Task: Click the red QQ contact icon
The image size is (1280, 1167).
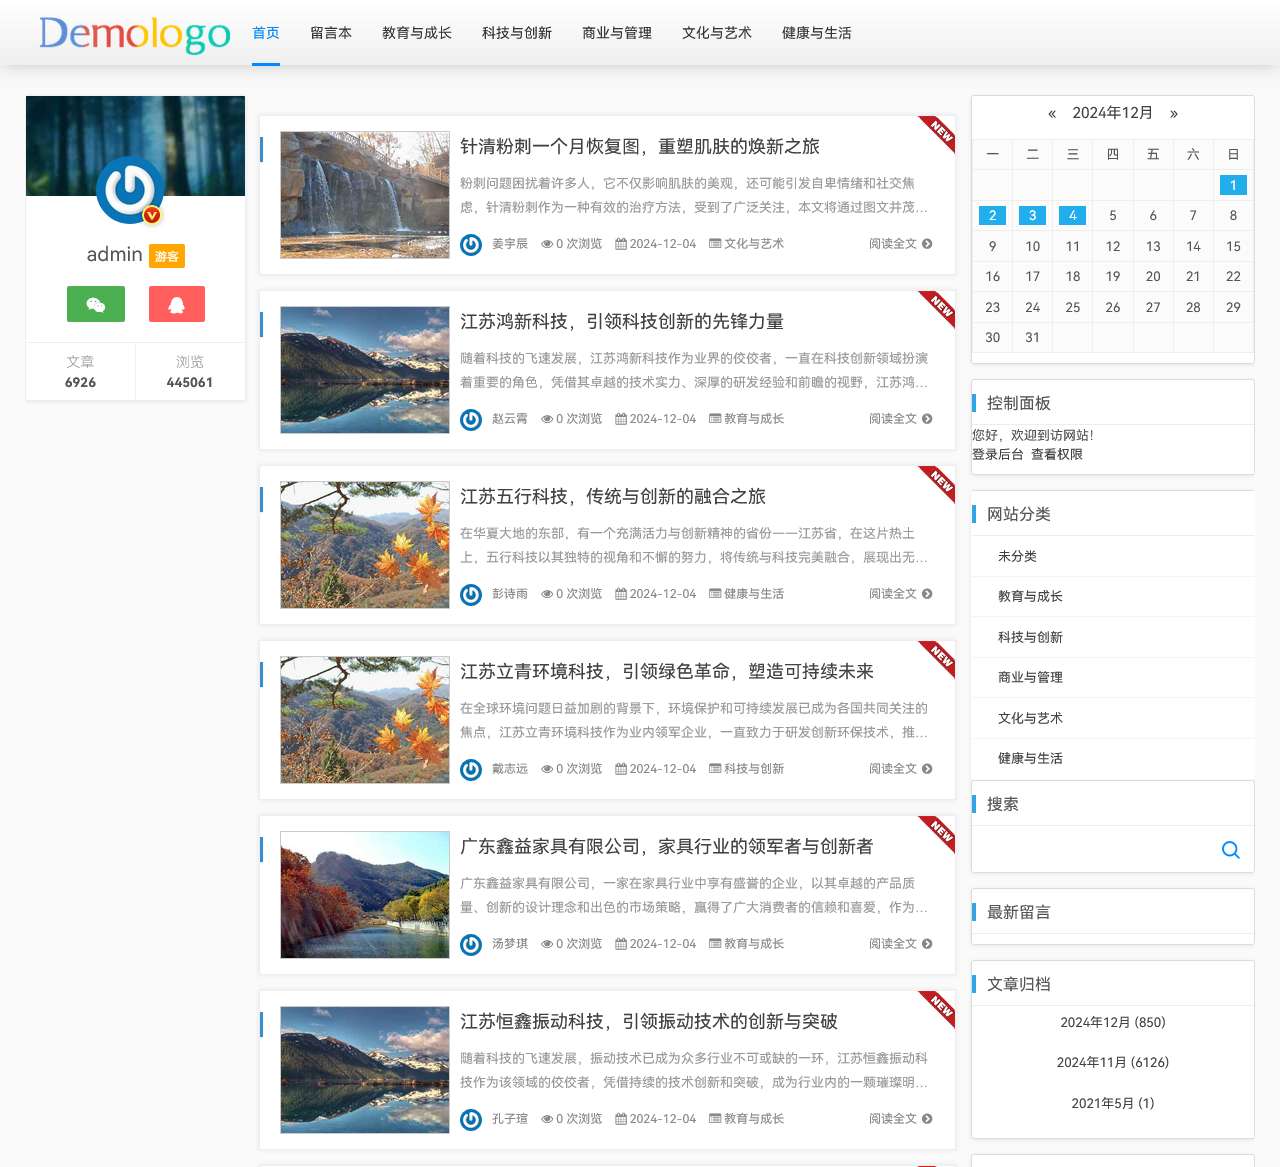Action: 176,304
